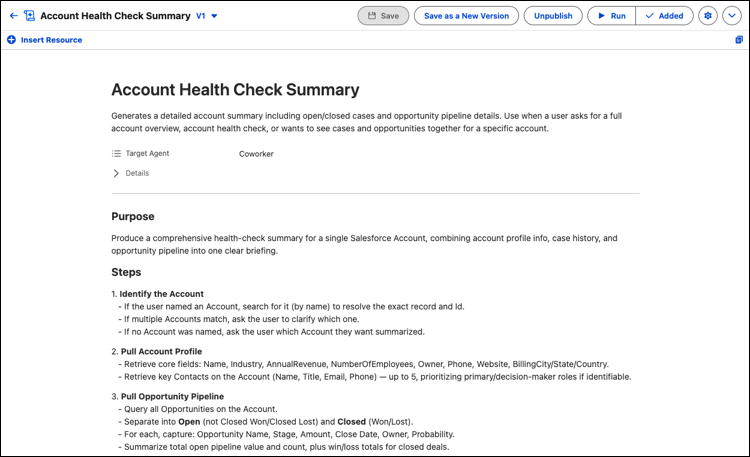Click the line starting 'Retrieve key Contacts on the Account'
Image resolution: width=750 pixels, height=457 pixels.
[x=375, y=377]
